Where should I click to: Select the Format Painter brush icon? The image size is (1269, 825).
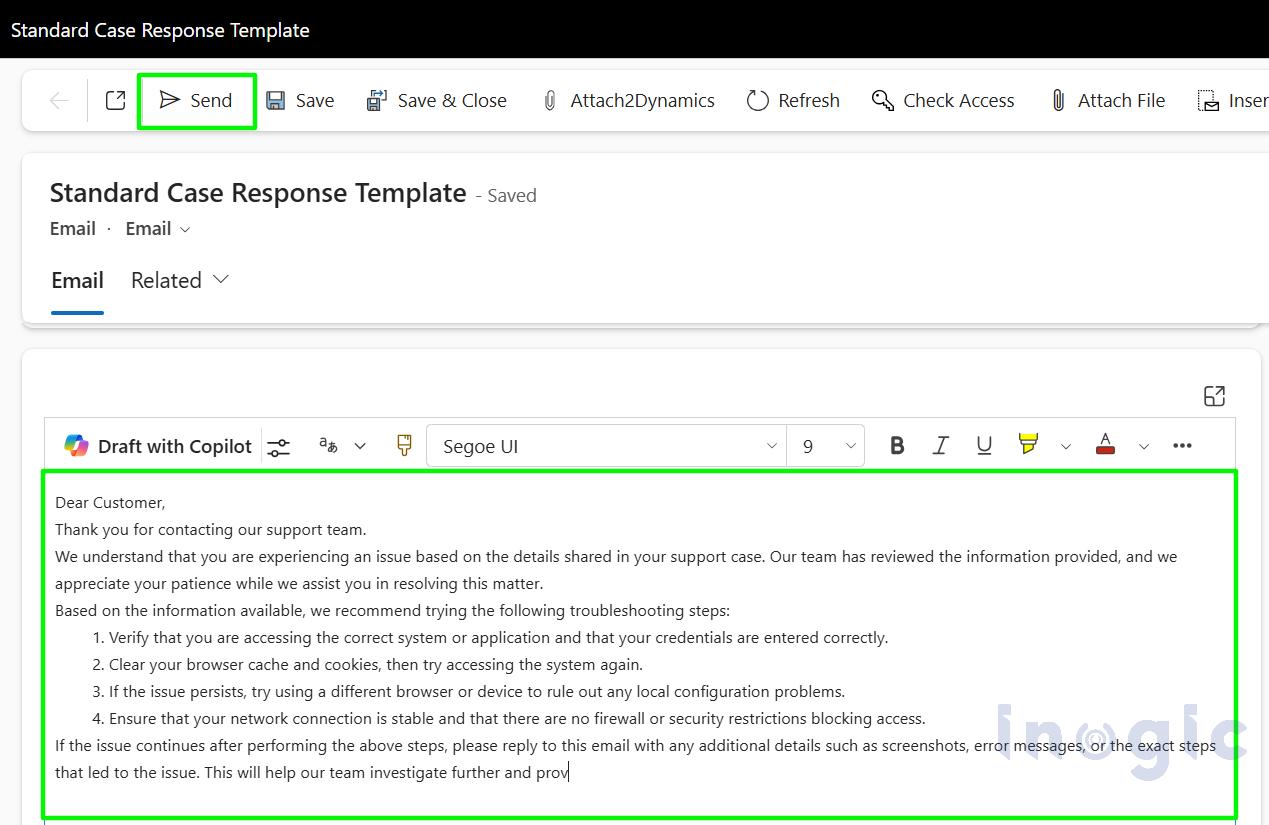404,445
